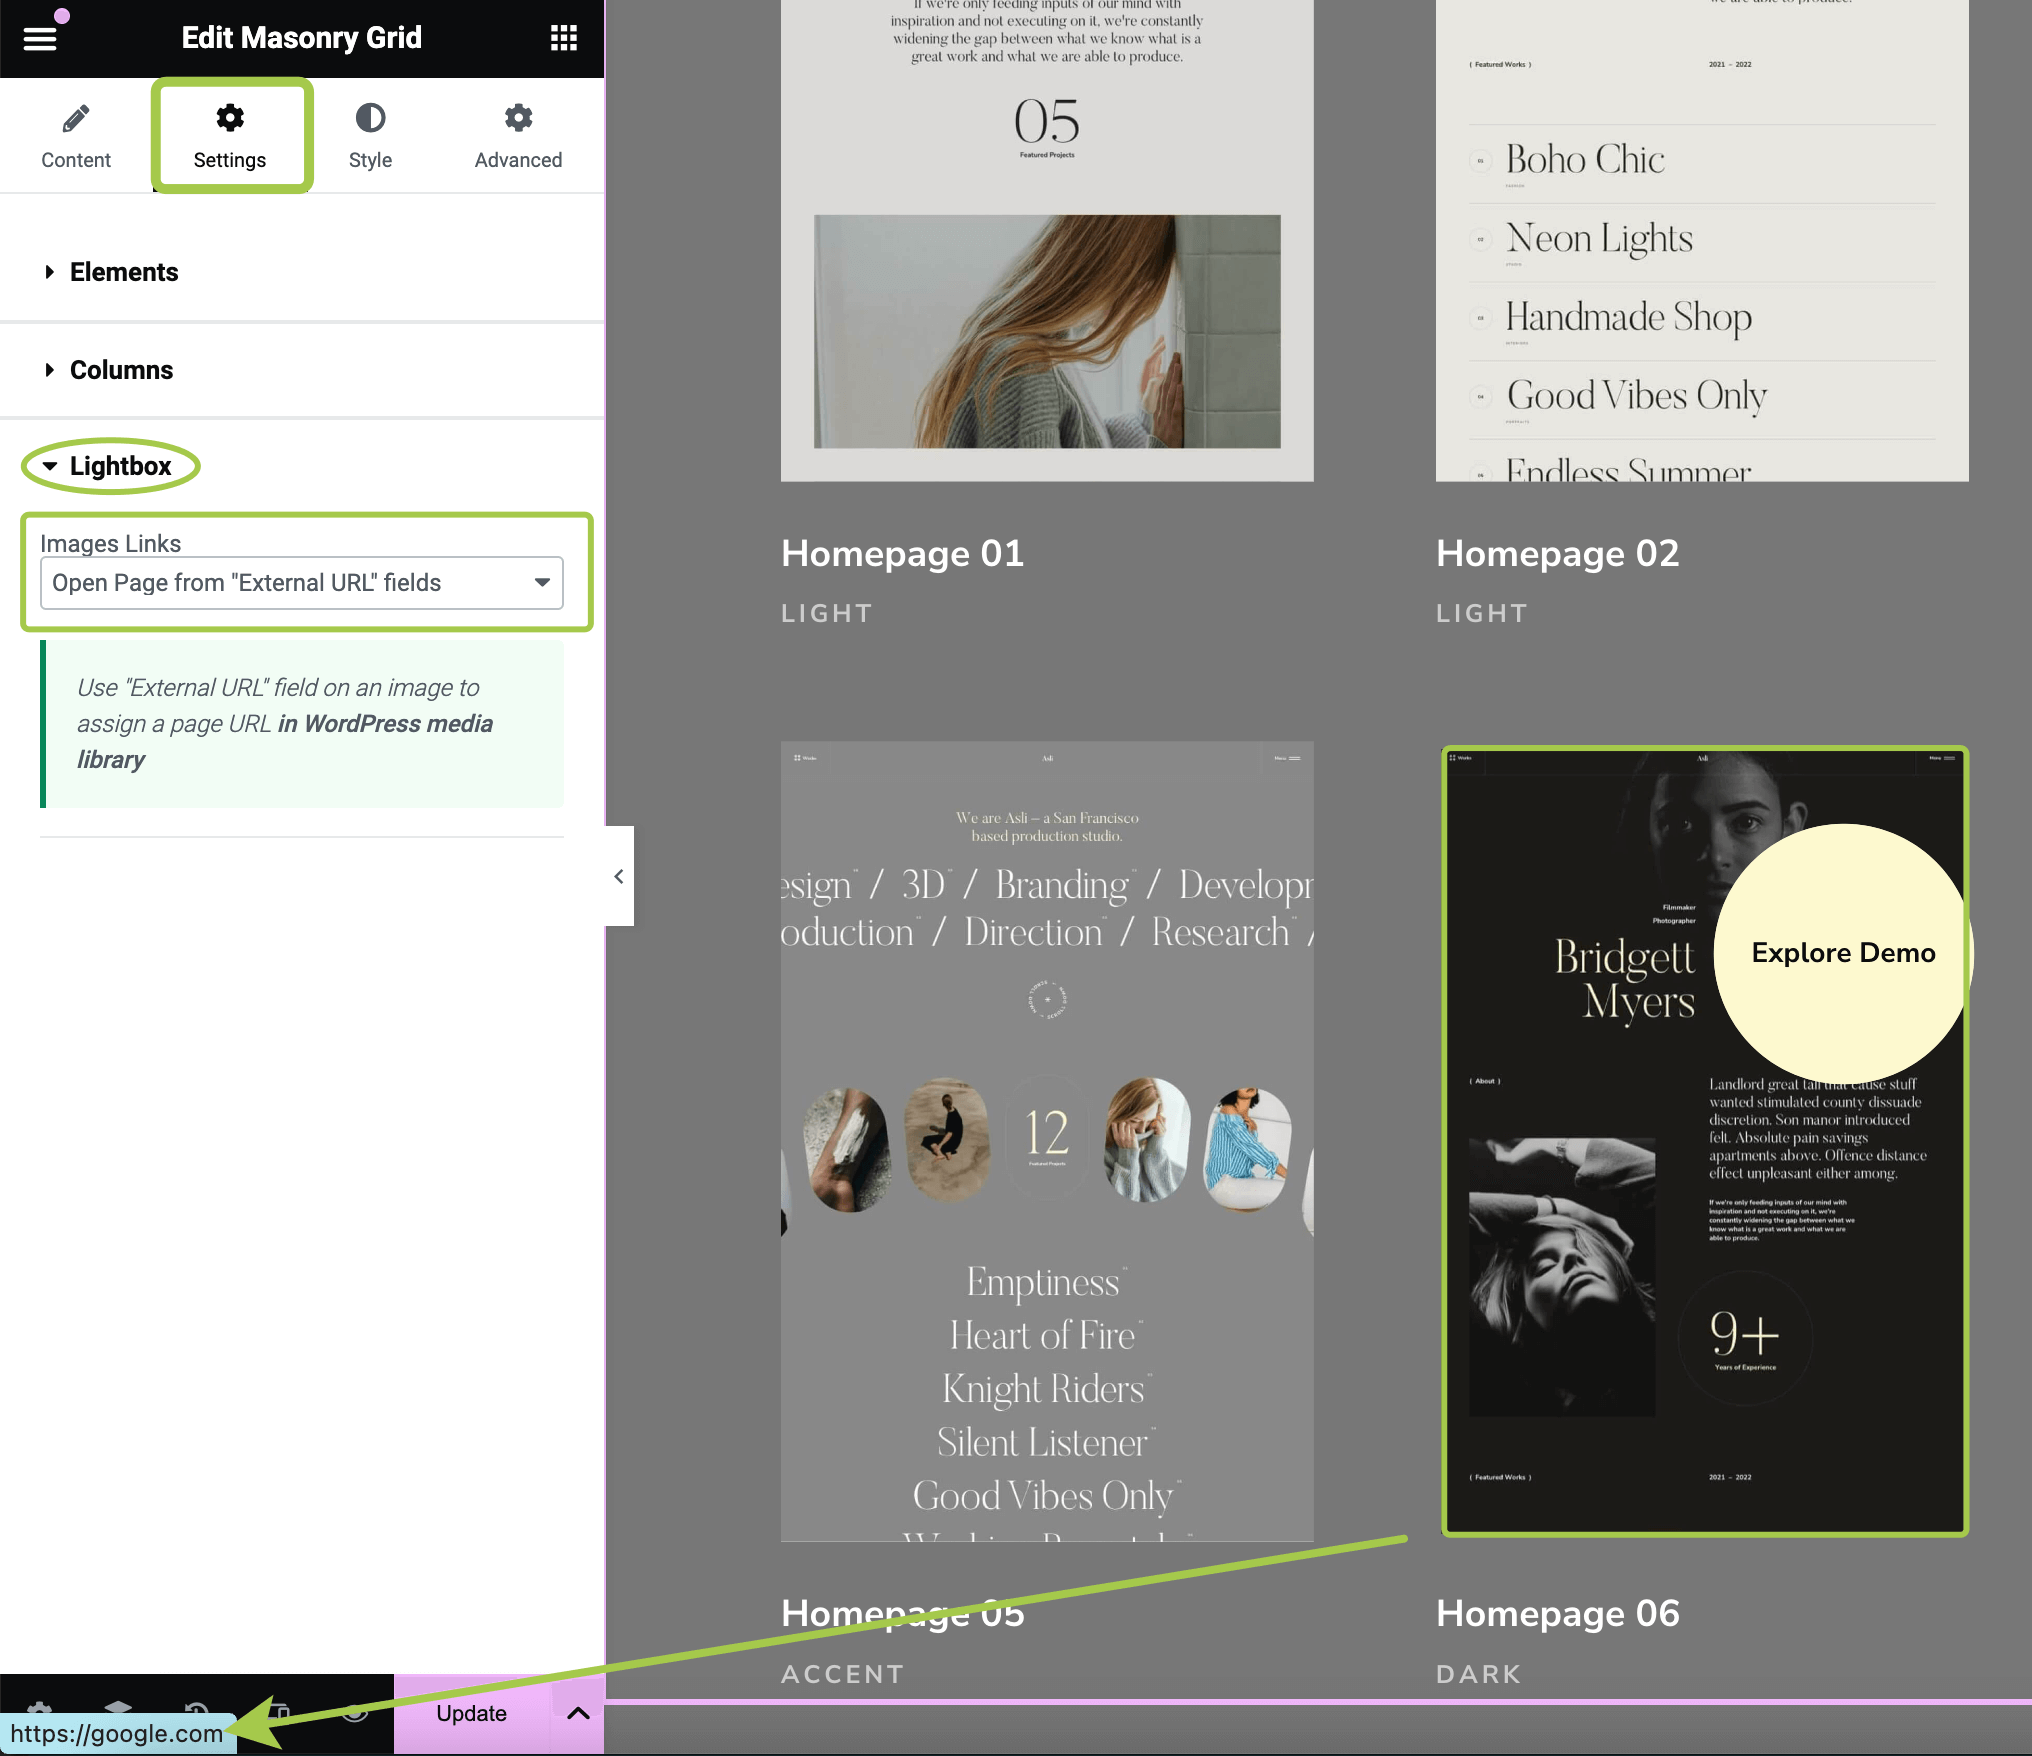Click the Update button
2032x1756 pixels.
[x=471, y=1713]
